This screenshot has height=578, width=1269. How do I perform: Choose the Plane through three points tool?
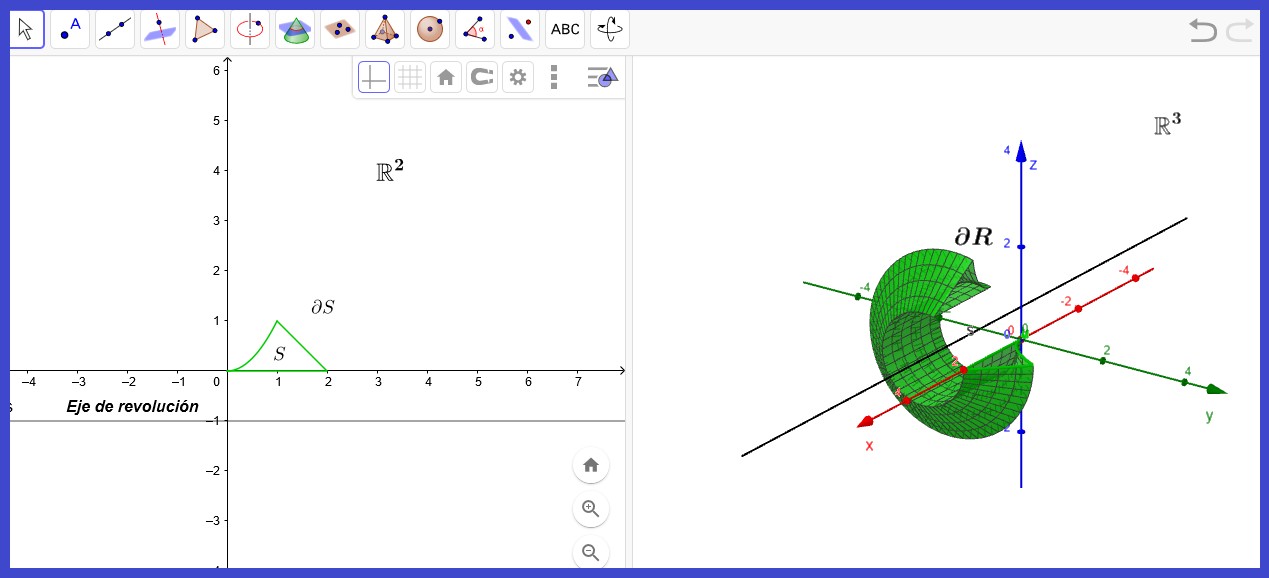[340, 30]
